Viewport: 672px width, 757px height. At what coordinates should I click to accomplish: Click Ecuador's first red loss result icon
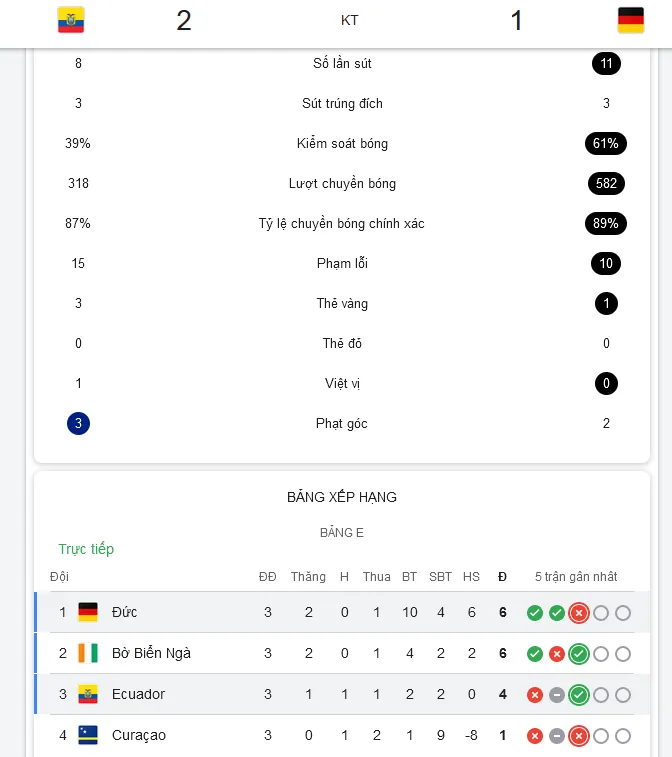point(534,695)
